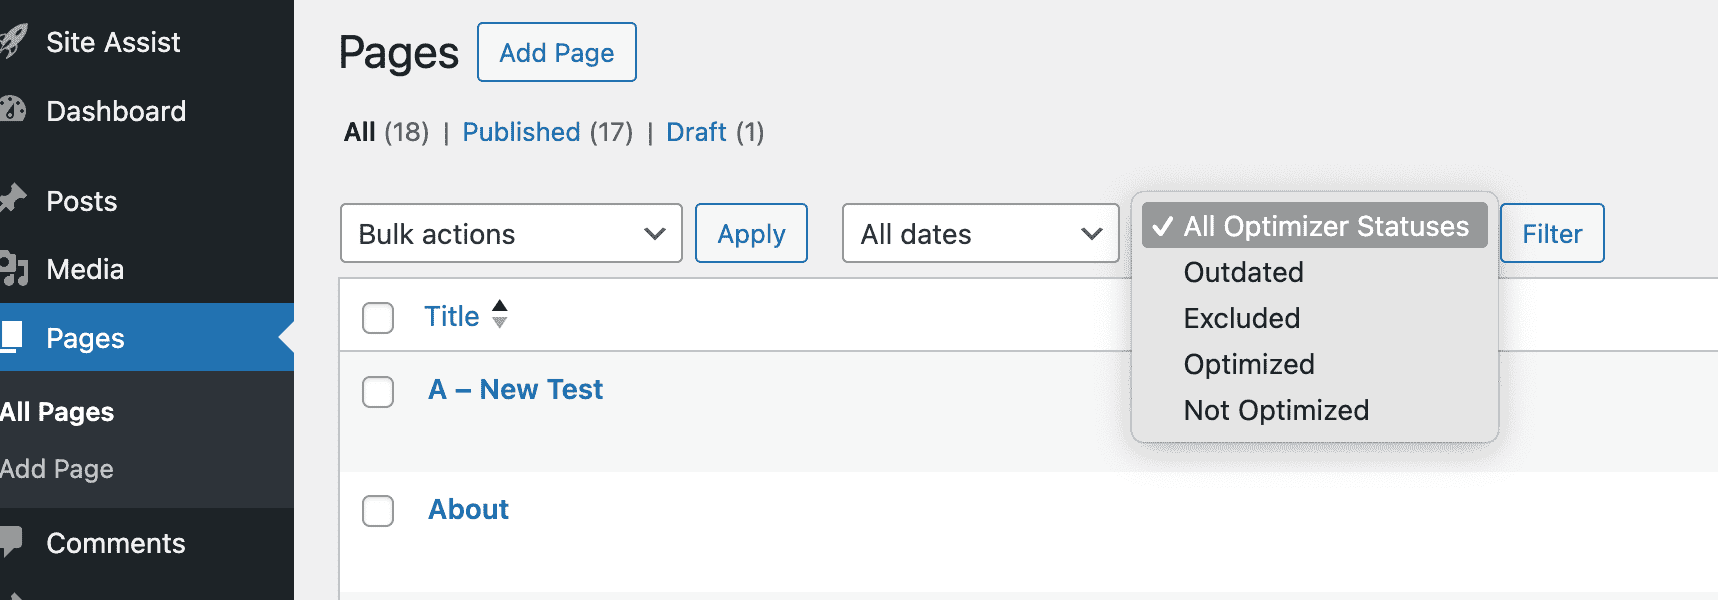The width and height of the screenshot is (1718, 600).
Task: Click the Title column sort arrows
Action: [x=500, y=315]
